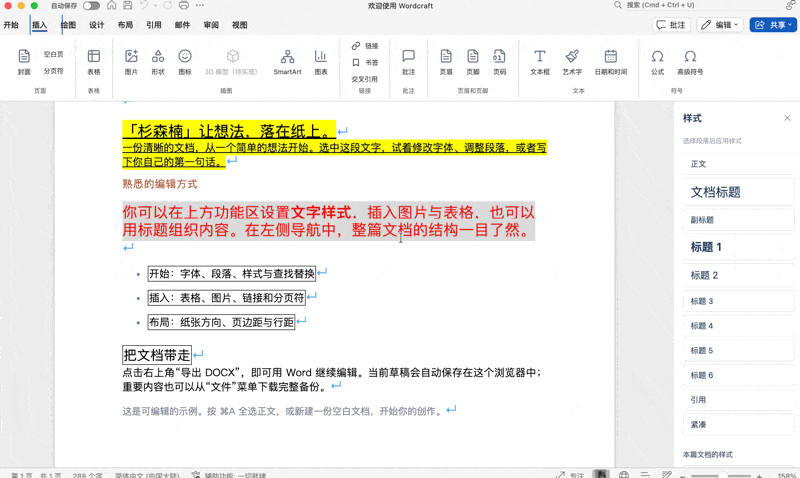Open advanced symbols (高级符号)

690,62
